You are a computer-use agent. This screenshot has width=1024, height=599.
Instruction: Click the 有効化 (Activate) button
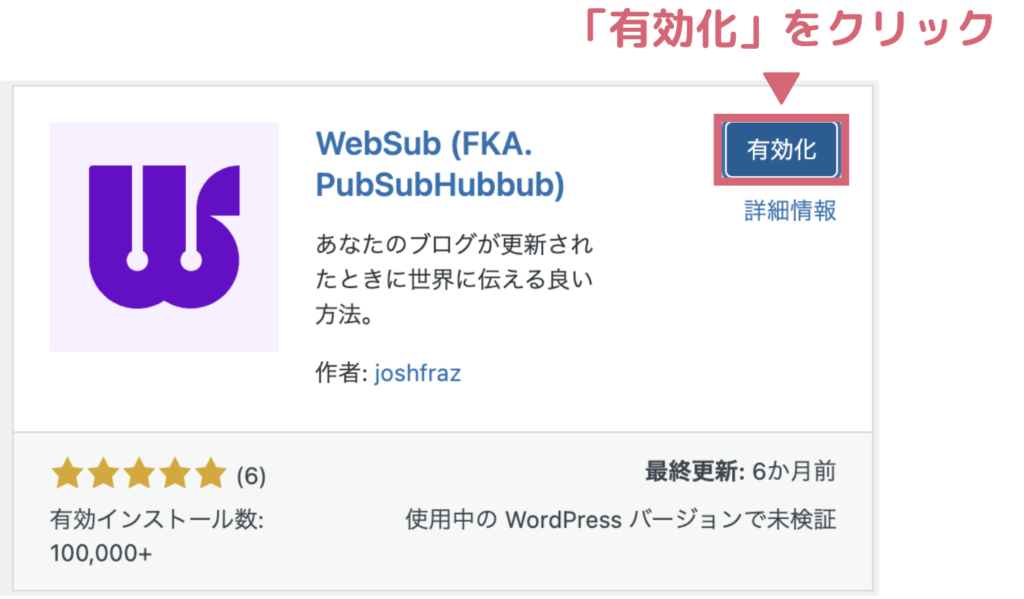tap(781, 150)
